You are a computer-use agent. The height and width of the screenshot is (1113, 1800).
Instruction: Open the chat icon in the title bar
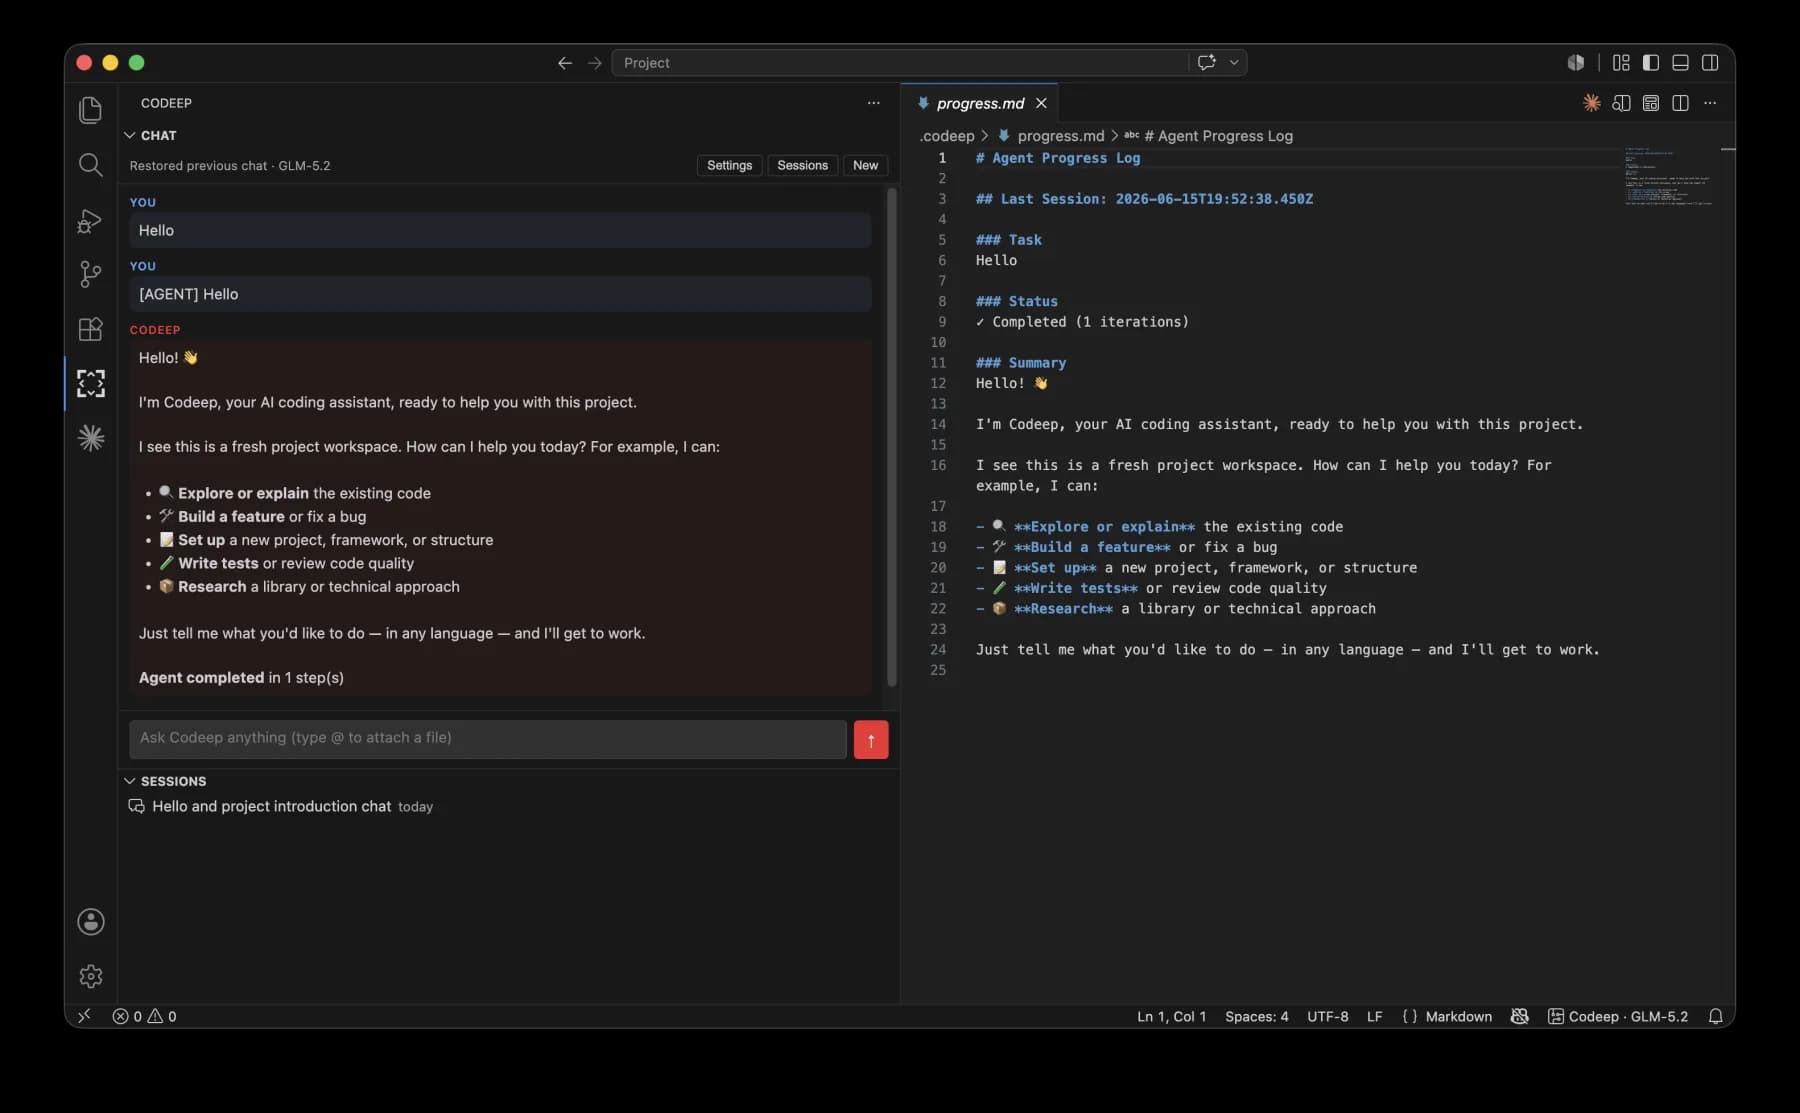point(1207,62)
